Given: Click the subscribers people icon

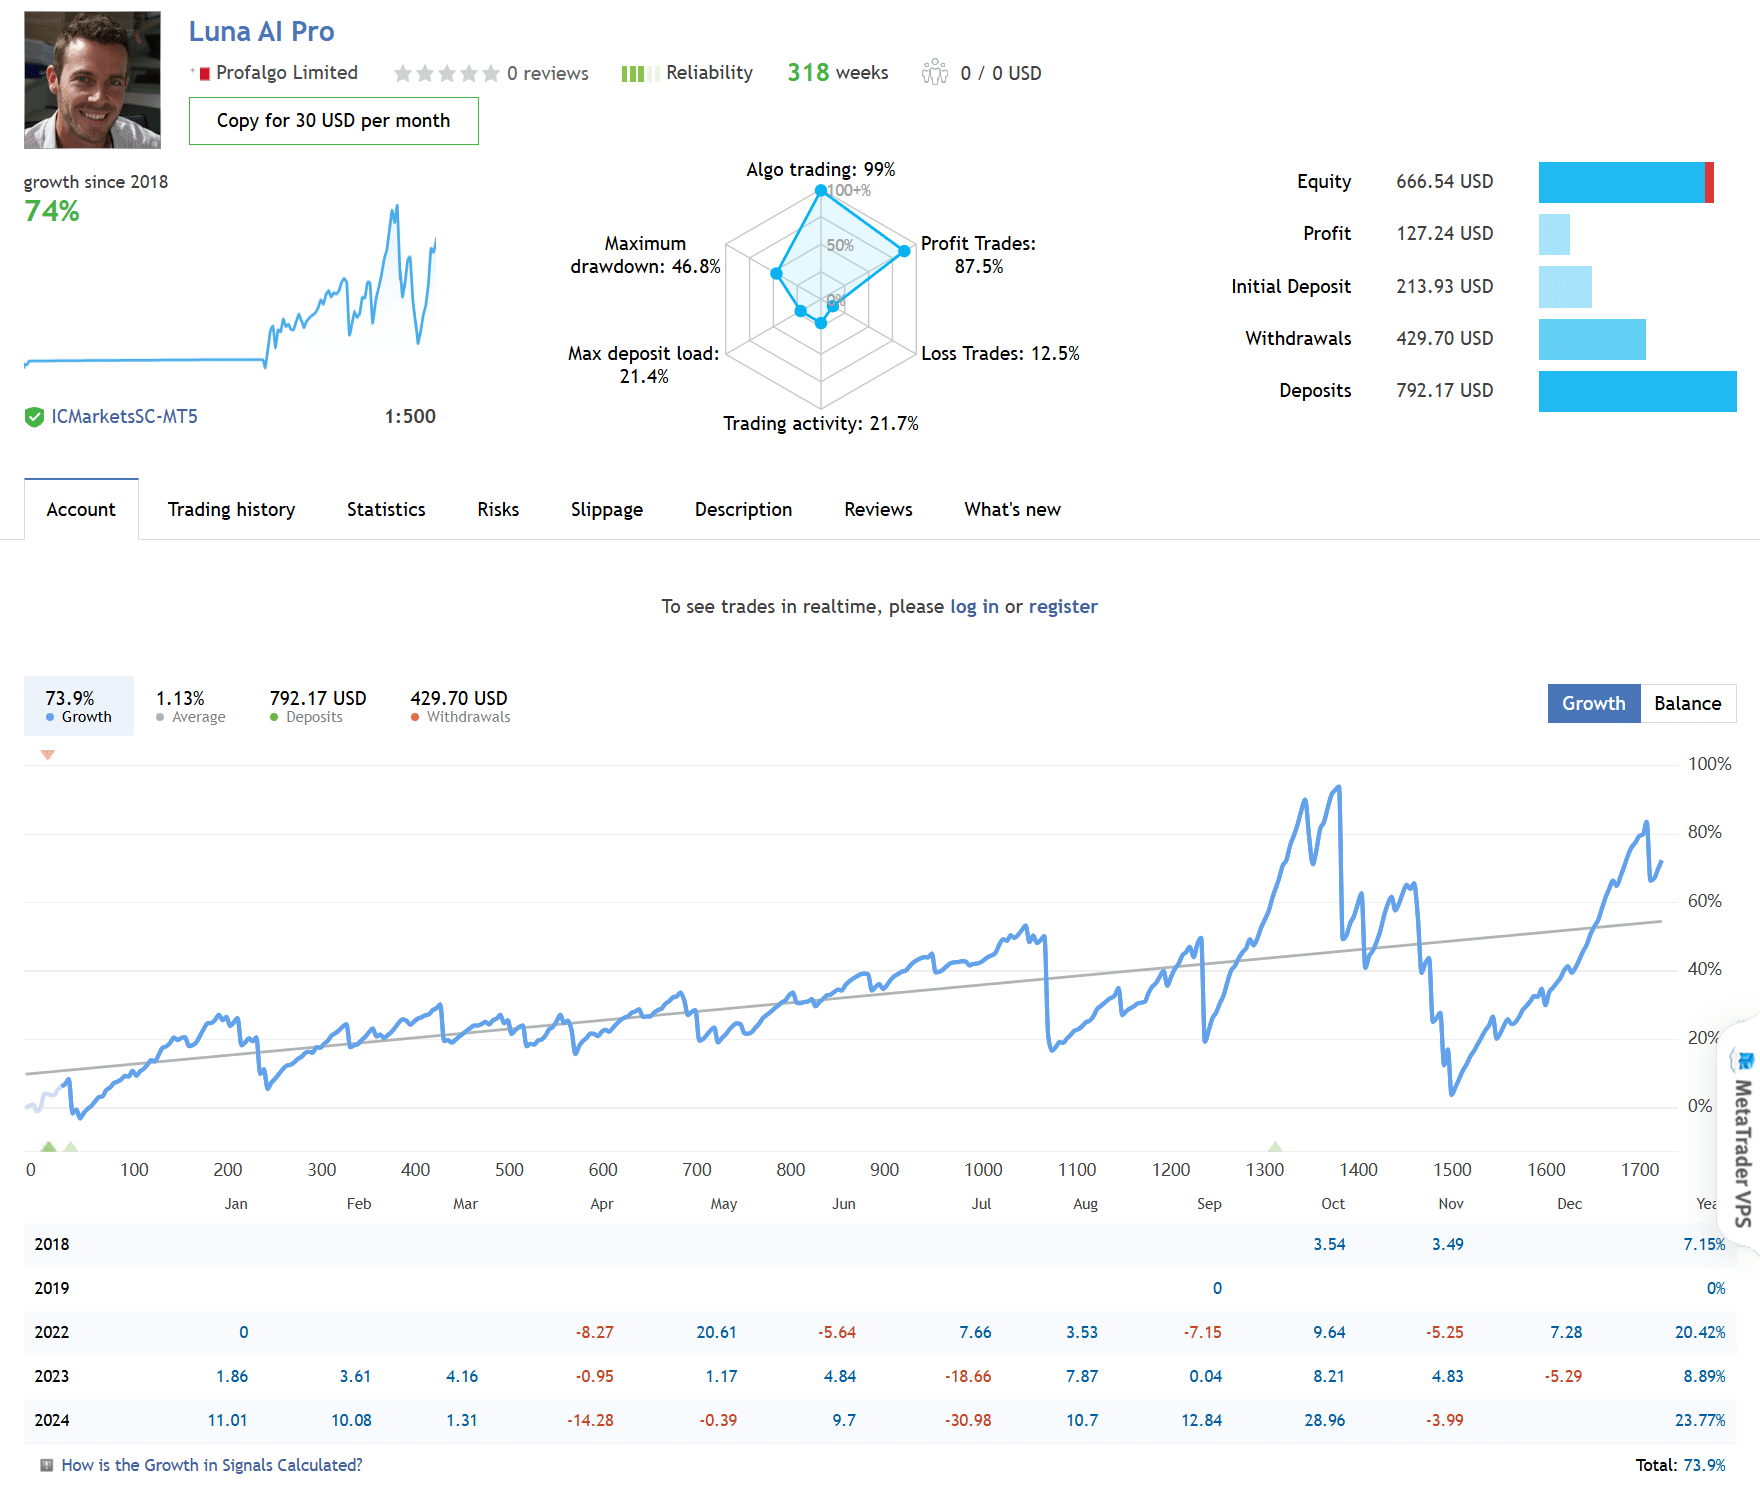Looking at the screenshot, I should [x=935, y=72].
